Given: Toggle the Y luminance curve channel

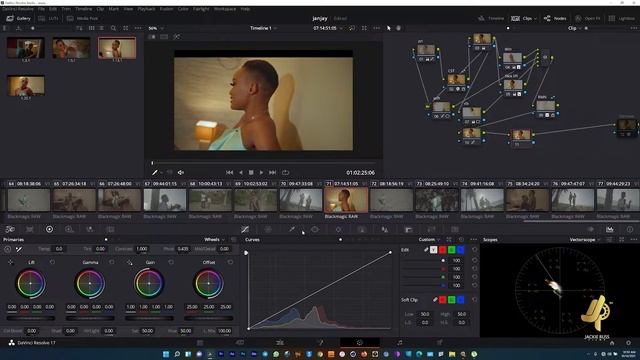Looking at the screenshot, I should pyautogui.click(x=433, y=250).
